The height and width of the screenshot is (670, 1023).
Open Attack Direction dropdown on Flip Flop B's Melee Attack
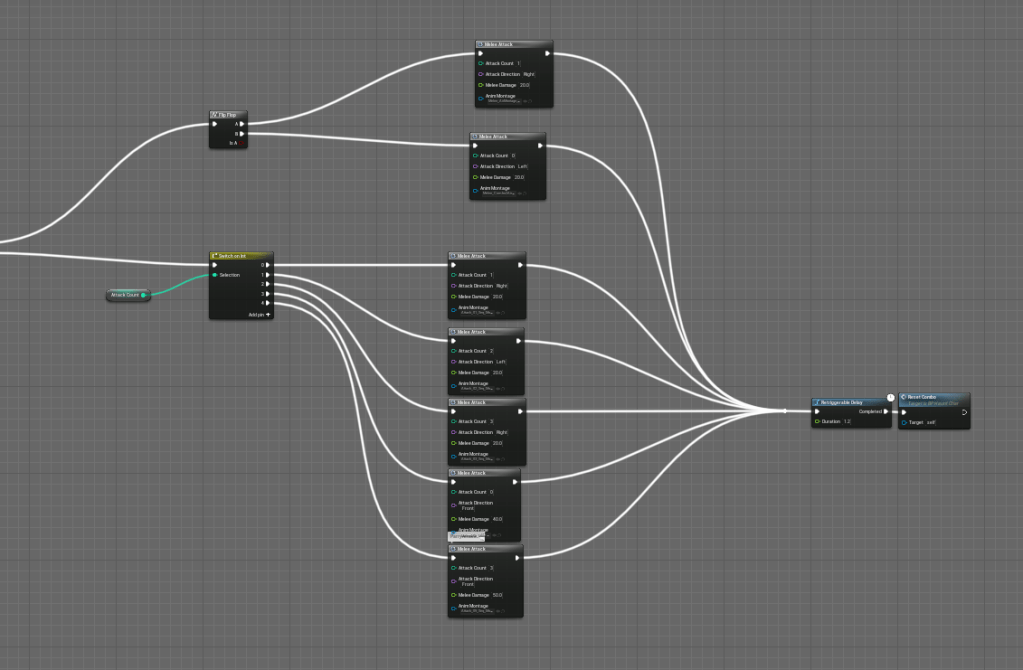tap(520, 166)
